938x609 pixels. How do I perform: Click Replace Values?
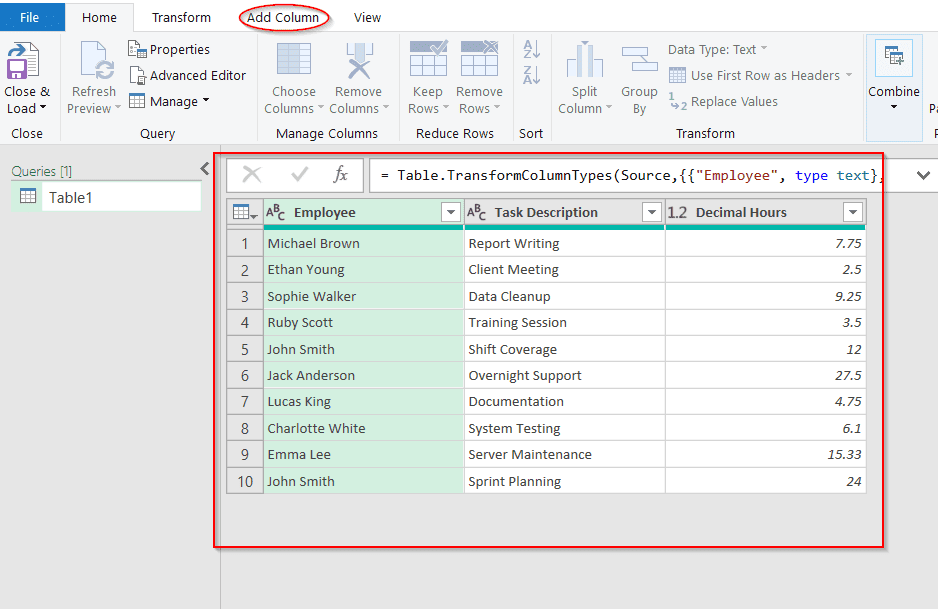click(x=723, y=102)
